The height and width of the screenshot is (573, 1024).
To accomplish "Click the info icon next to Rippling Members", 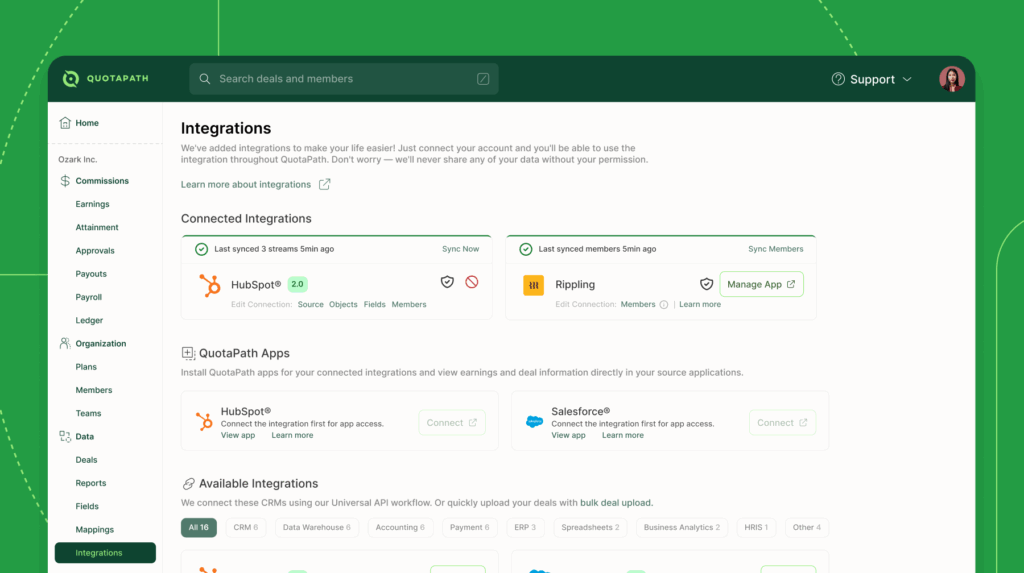I will pyautogui.click(x=664, y=305).
